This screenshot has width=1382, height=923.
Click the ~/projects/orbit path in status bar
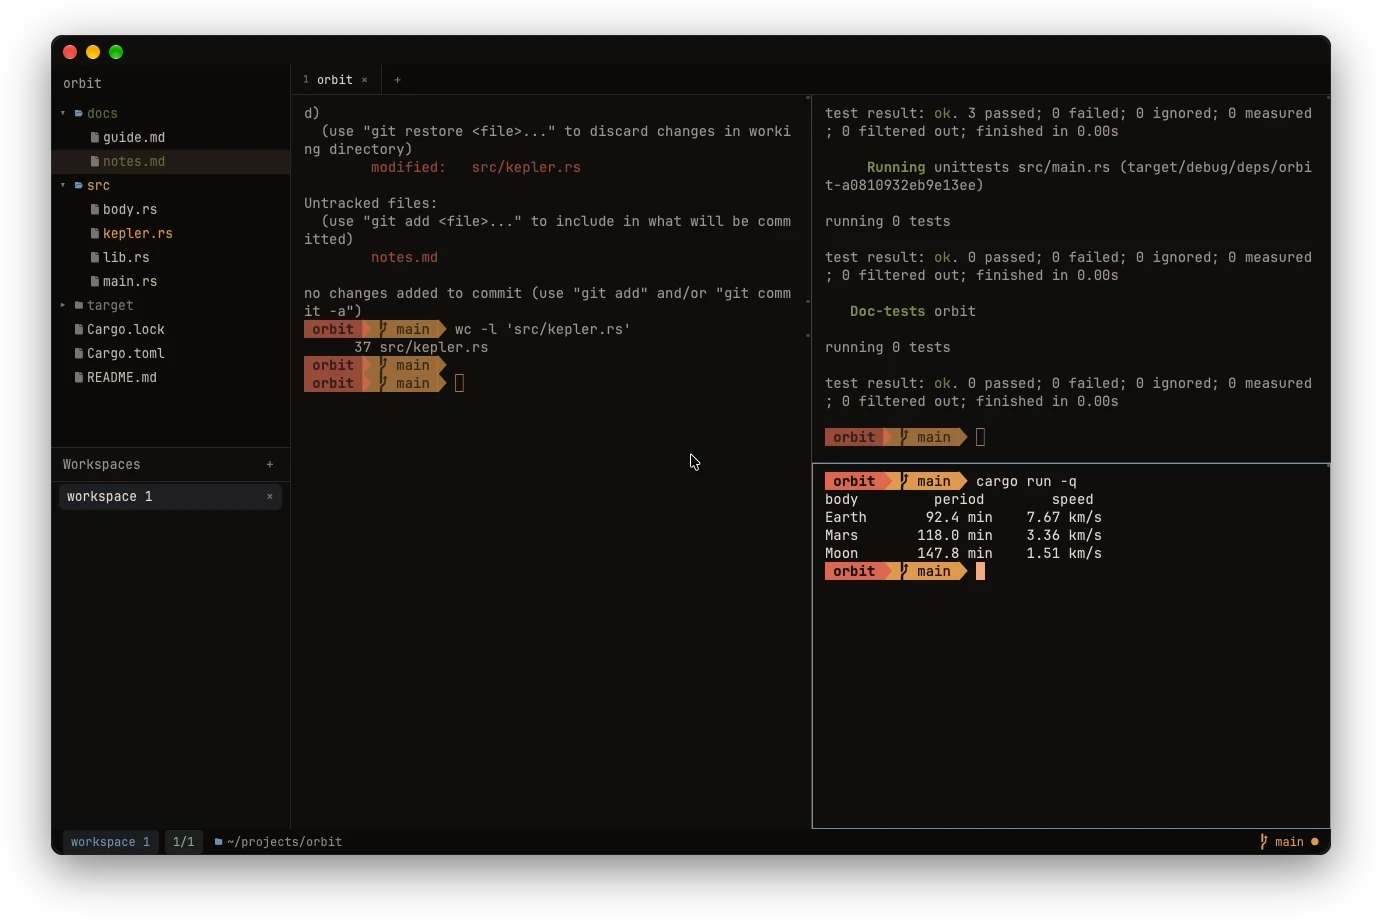[284, 842]
